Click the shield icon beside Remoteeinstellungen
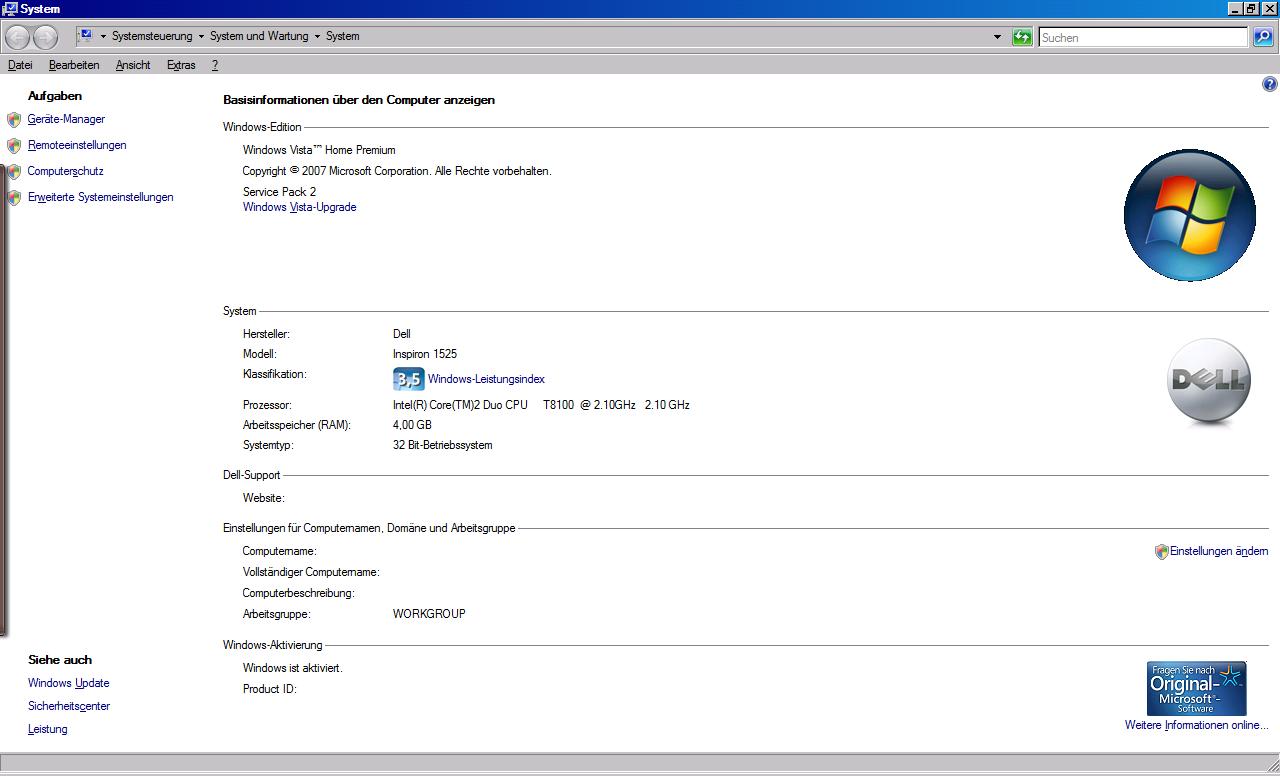This screenshot has height=776, width=1280. 14,146
